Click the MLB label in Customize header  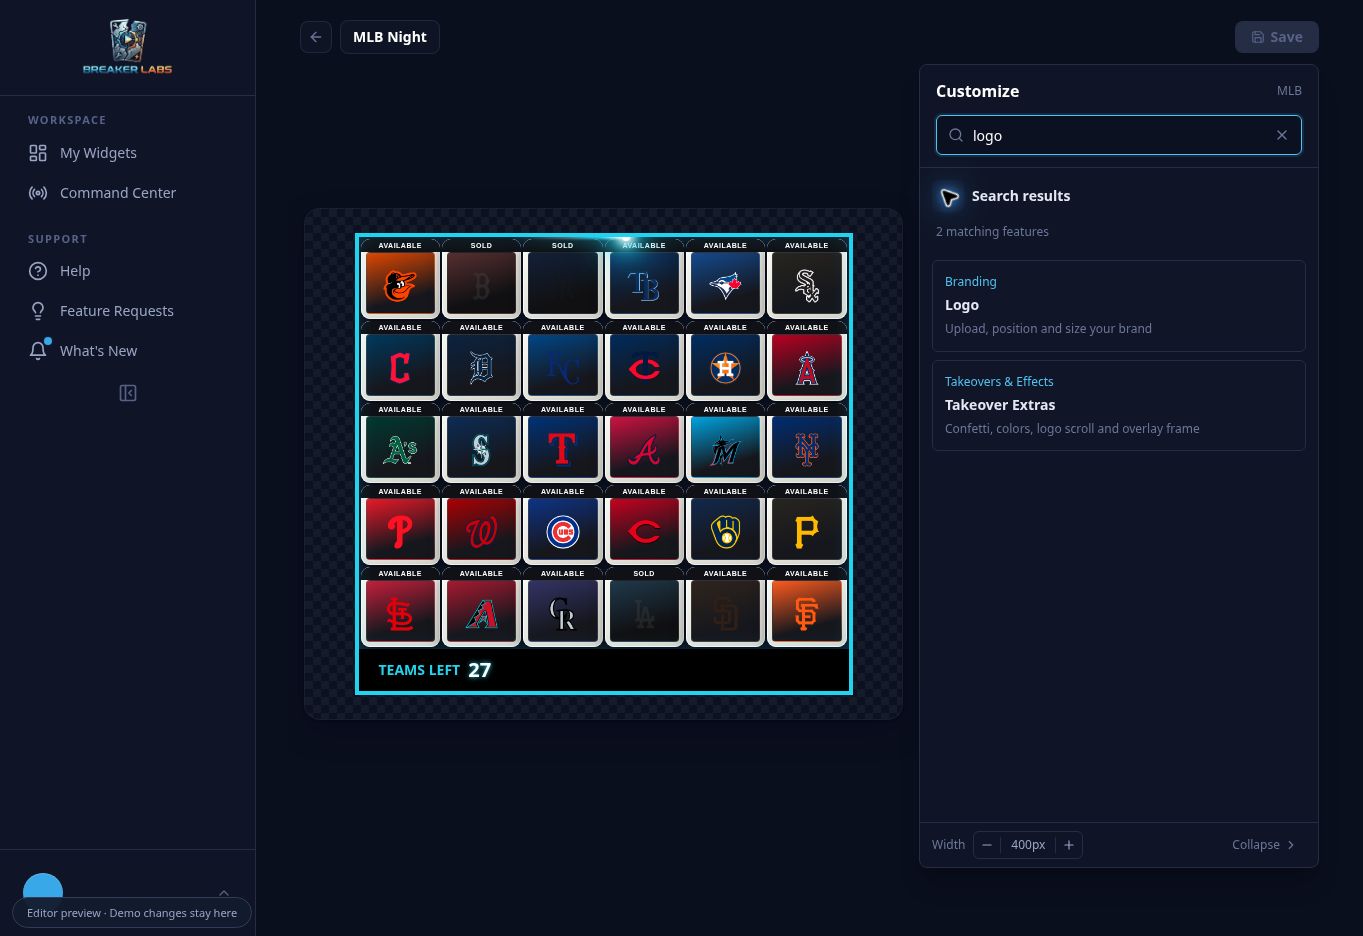point(1289,91)
